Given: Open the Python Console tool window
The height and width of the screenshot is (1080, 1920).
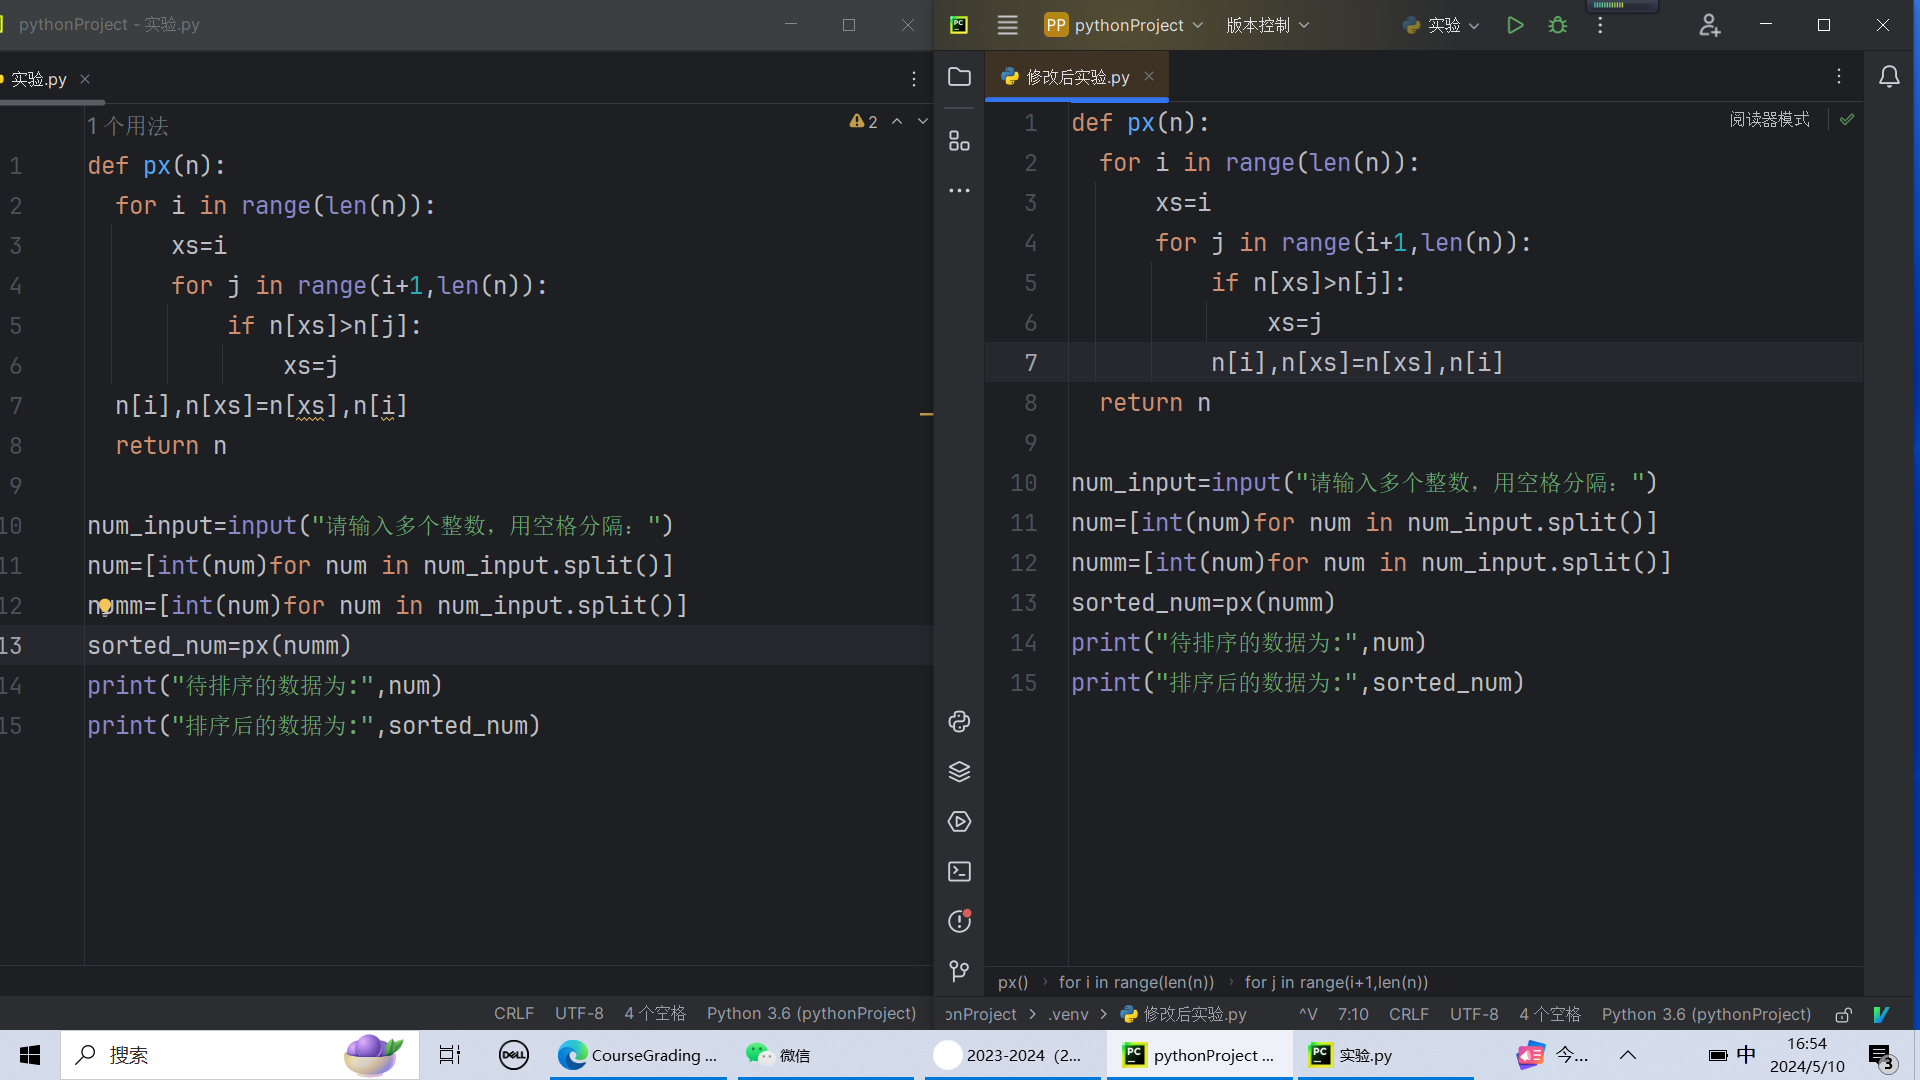Looking at the screenshot, I should [959, 722].
